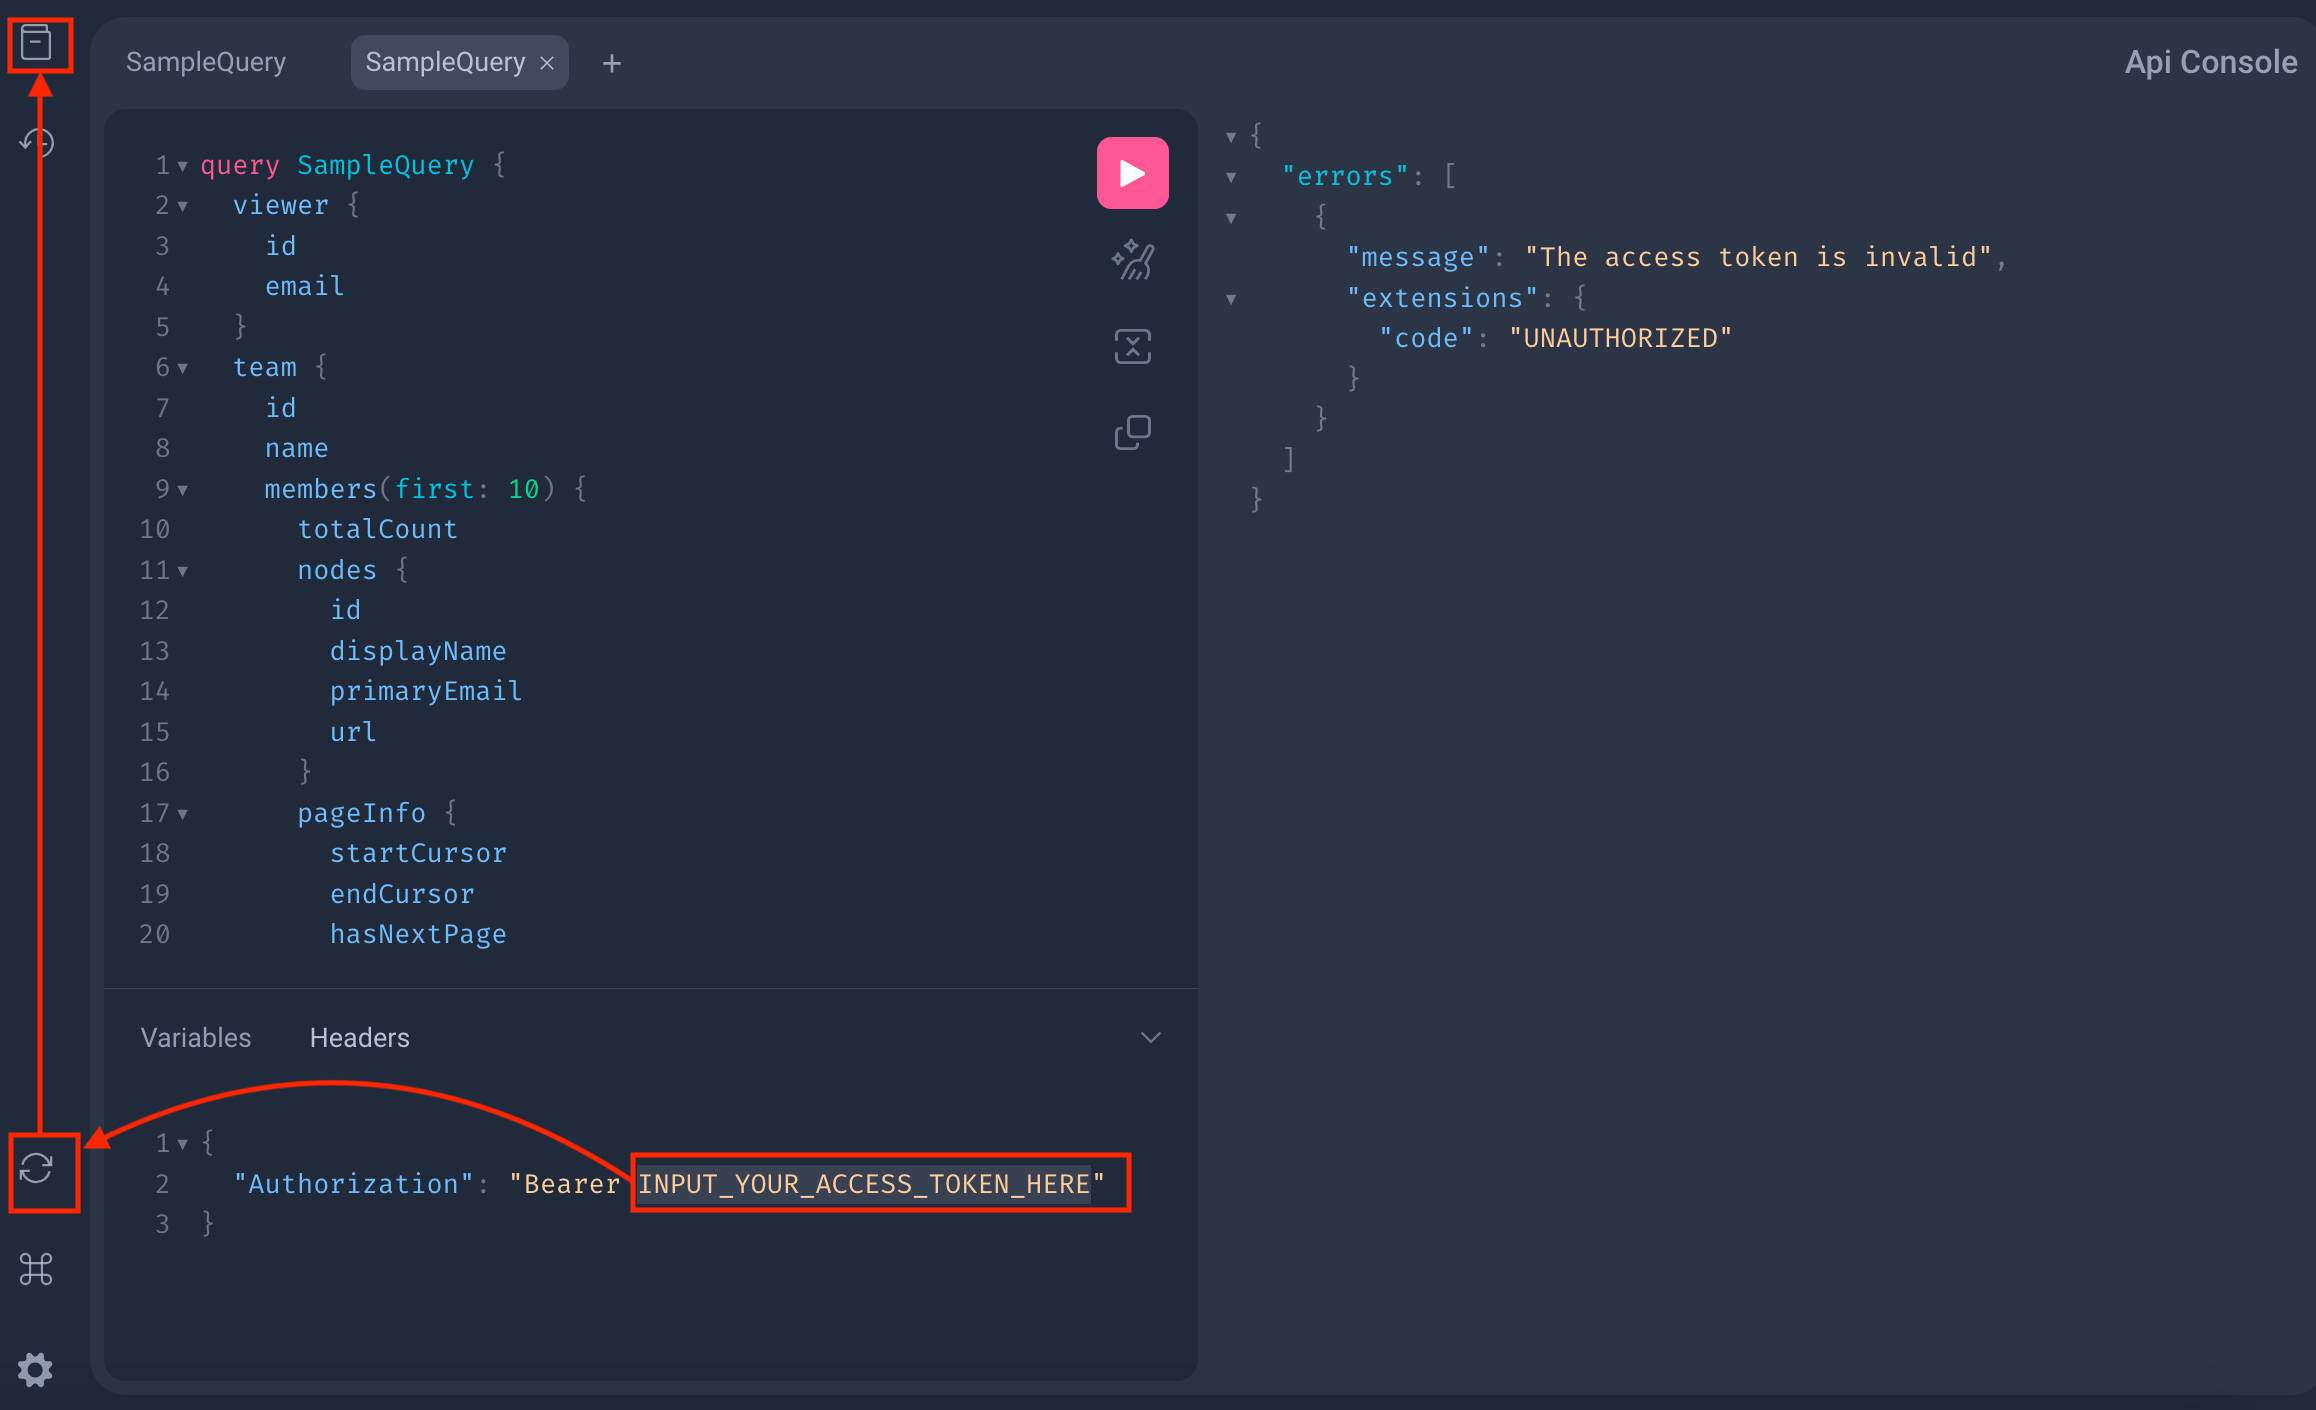Viewport: 2316px width, 1410px height.
Task: Click the "code" key in response
Action: (x=1426, y=338)
